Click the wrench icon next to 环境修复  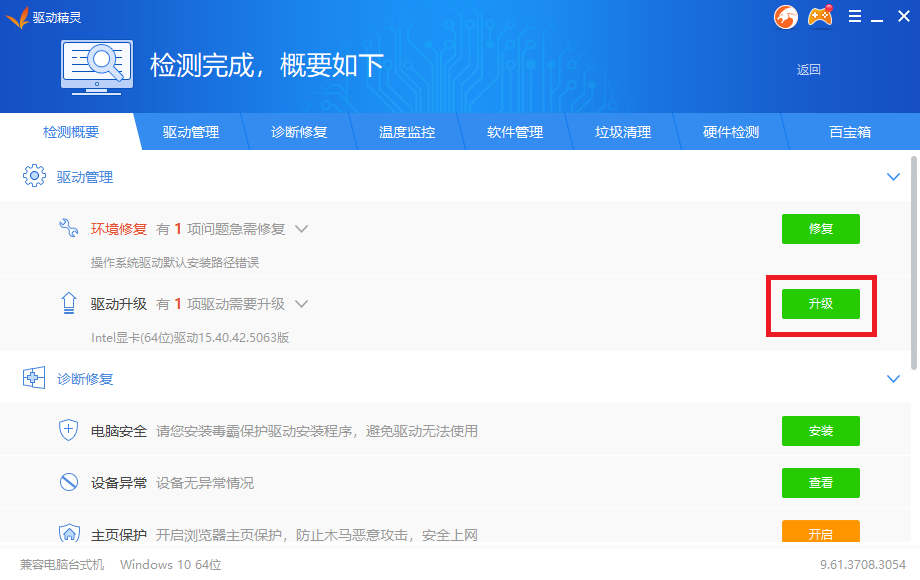(68, 228)
